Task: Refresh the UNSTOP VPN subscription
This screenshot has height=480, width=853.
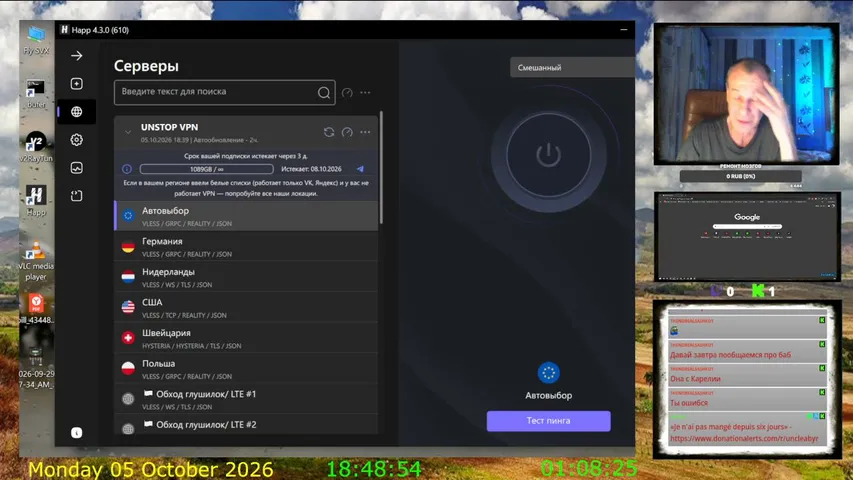Action: point(329,132)
